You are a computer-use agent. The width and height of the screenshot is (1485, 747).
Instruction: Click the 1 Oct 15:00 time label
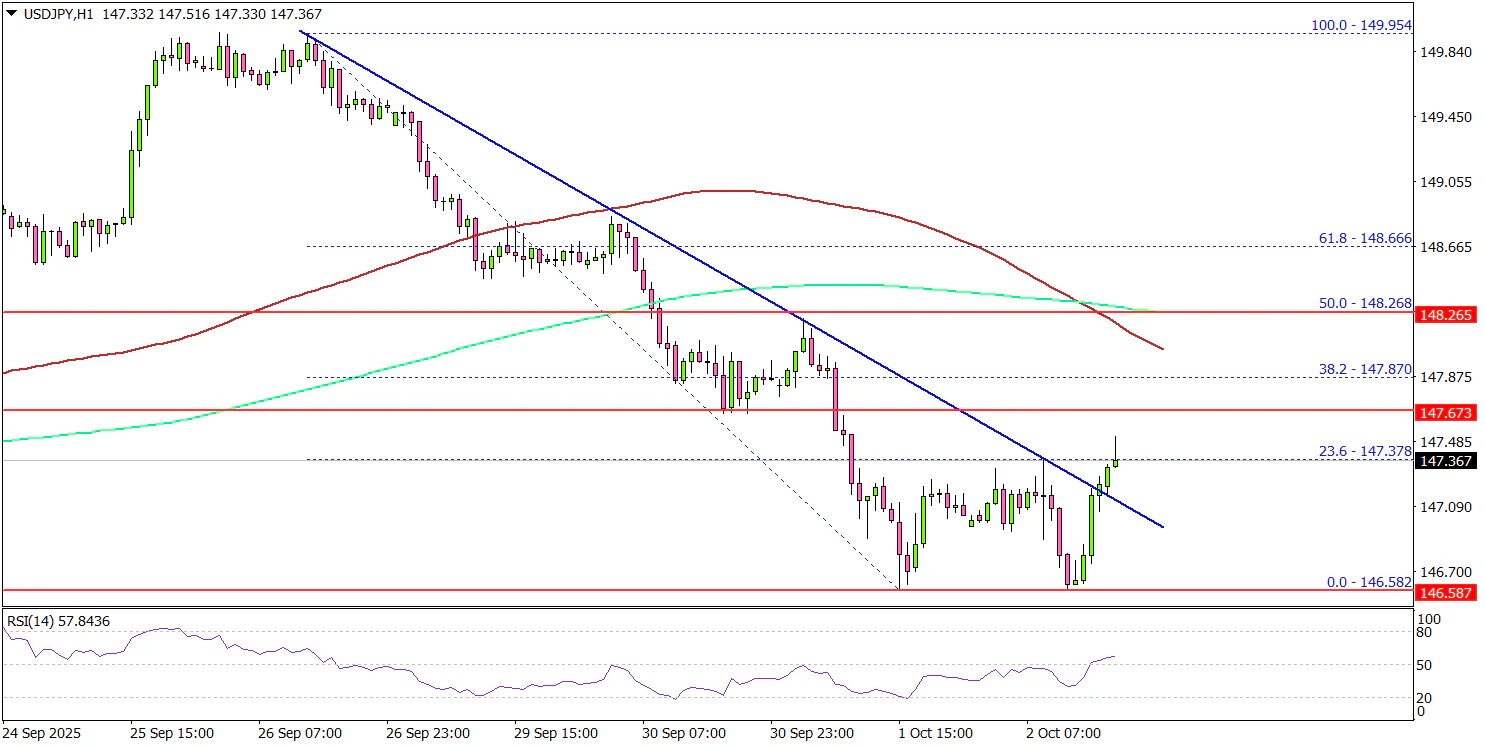click(933, 733)
